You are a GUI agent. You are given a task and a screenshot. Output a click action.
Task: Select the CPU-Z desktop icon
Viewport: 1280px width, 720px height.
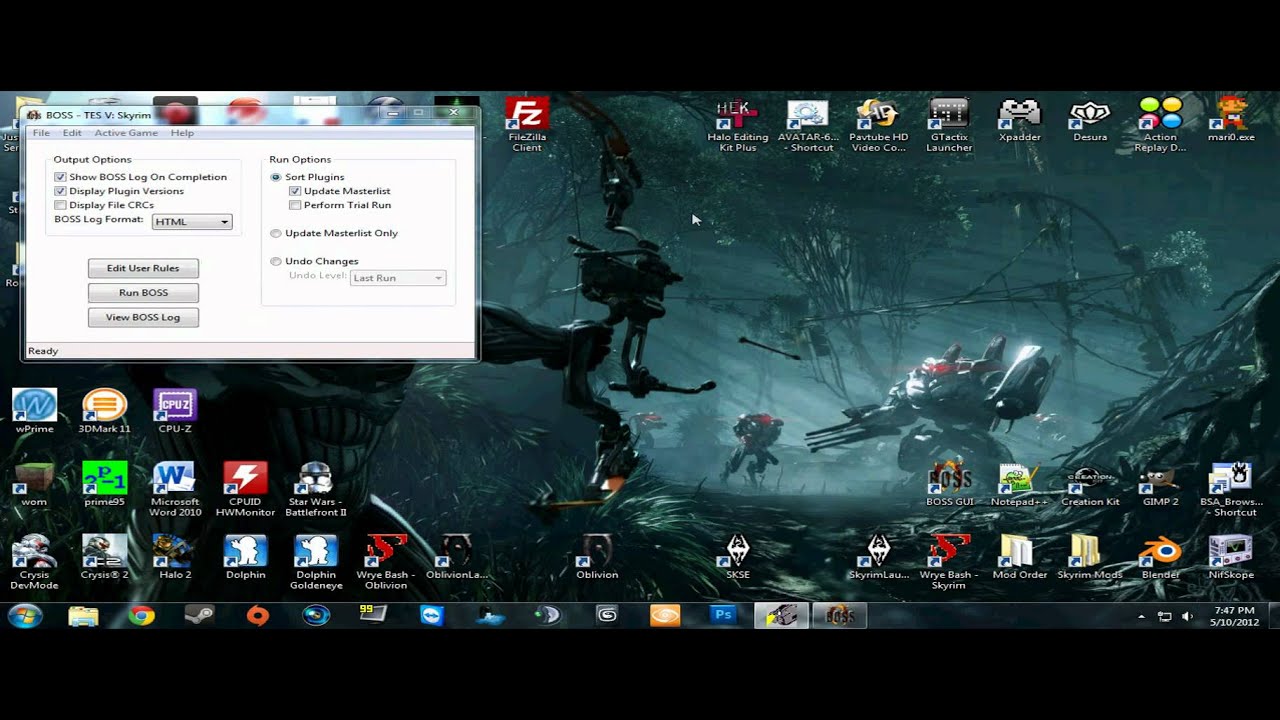click(x=175, y=411)
